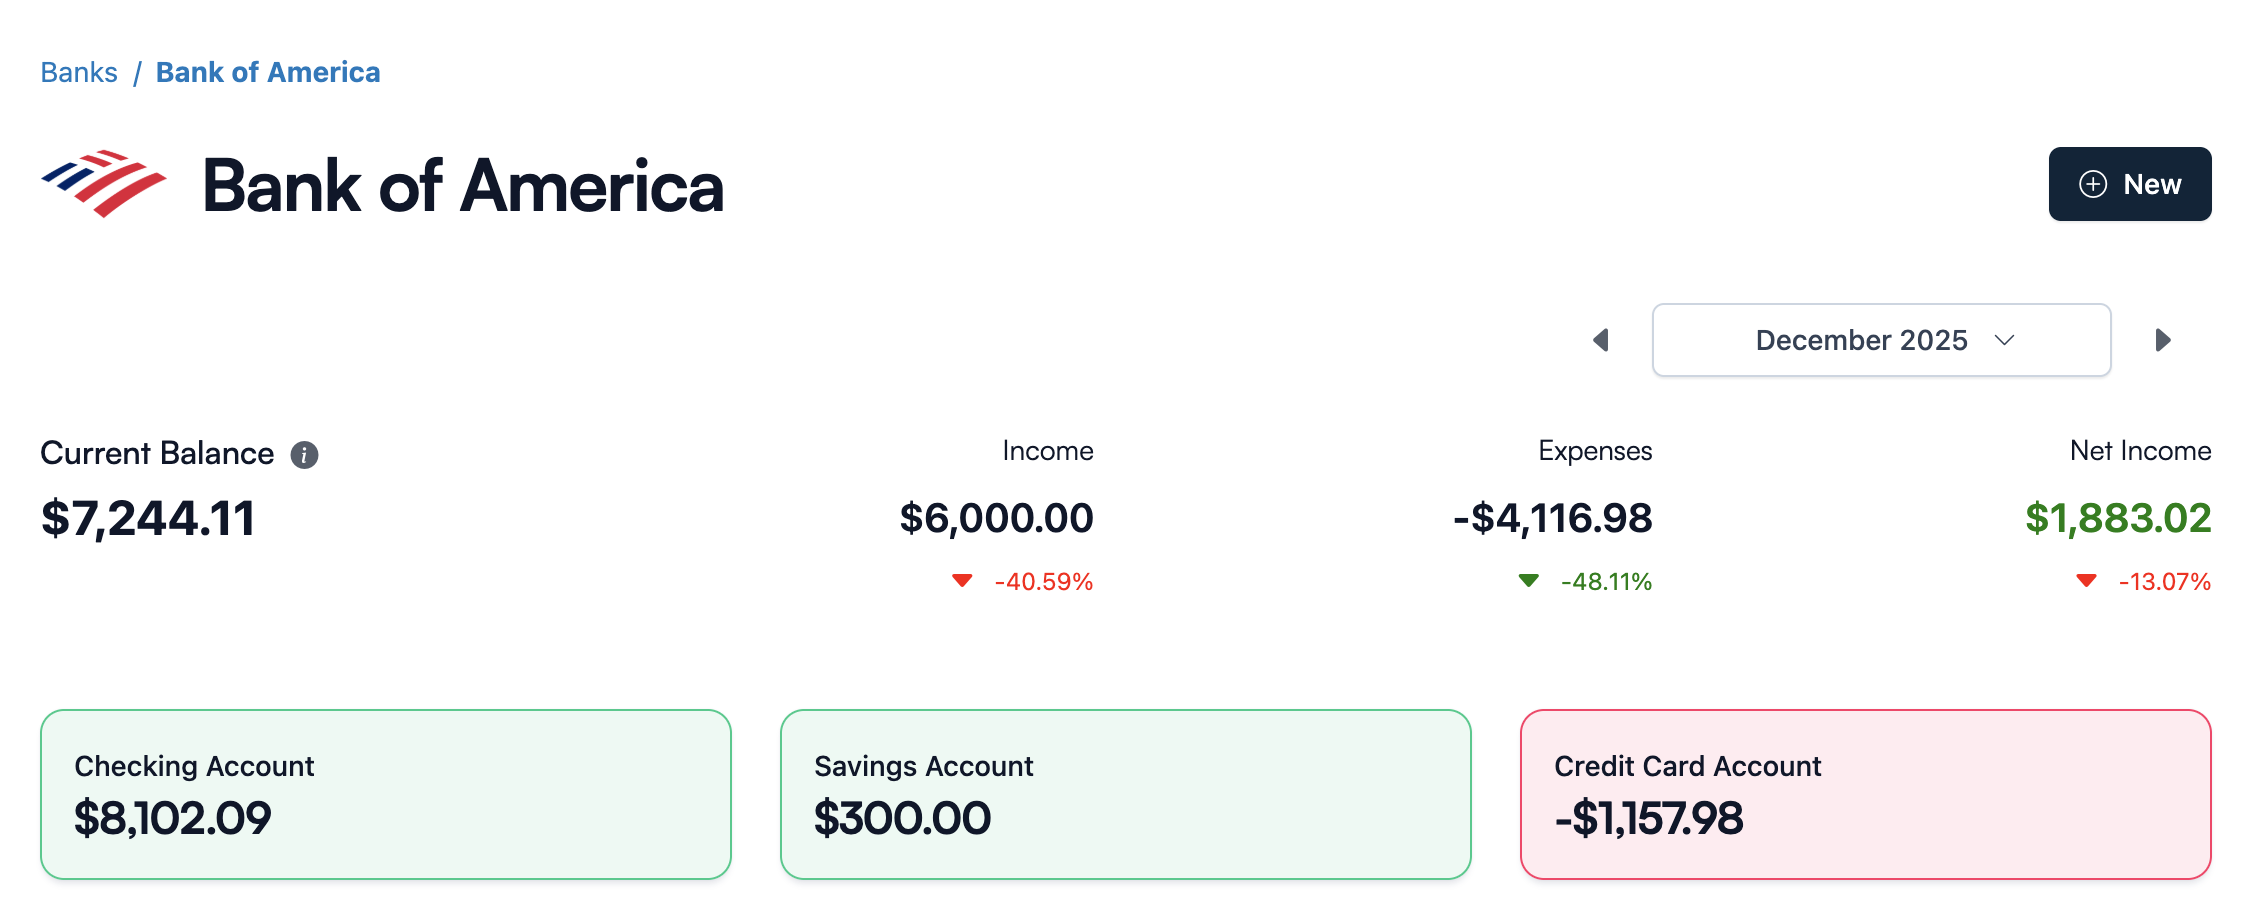The width and height of the screenshot is (2262, 920).
Task: Expand the chevron next to December 2025
Action: [2003, 341]
